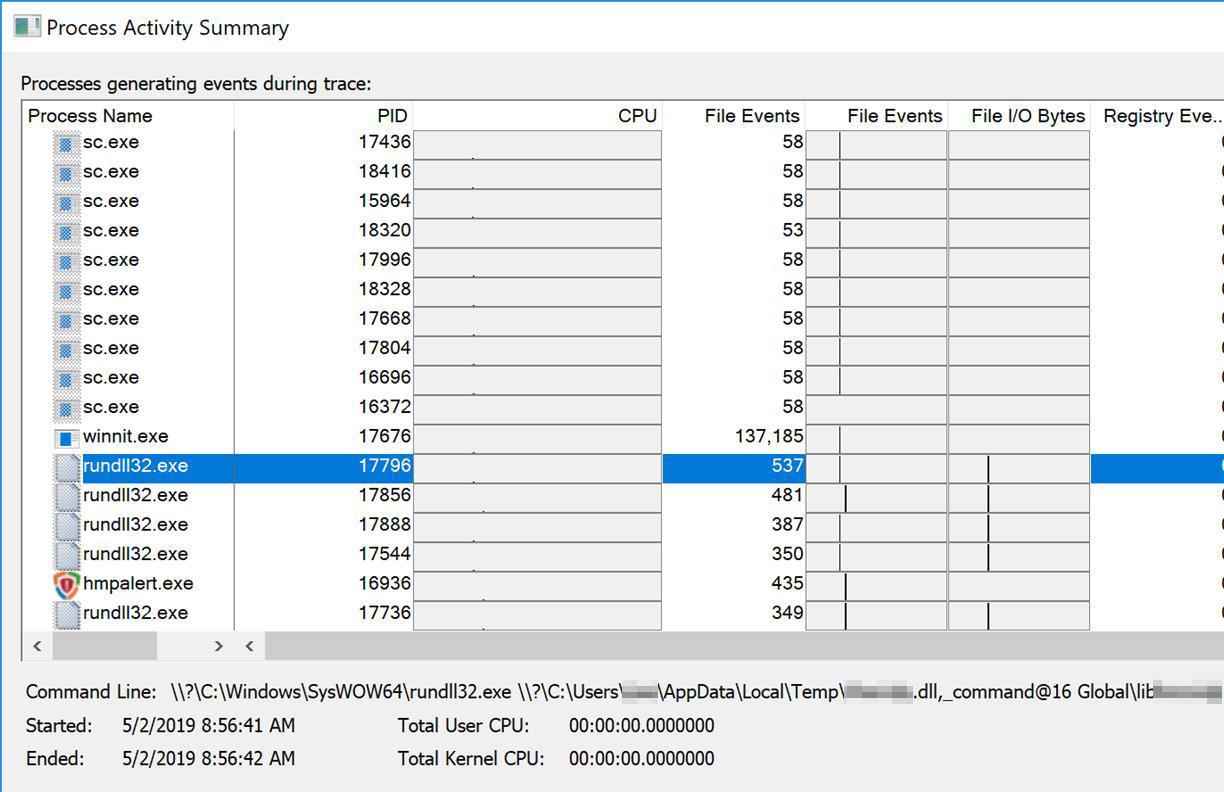The height and width of the screenshot is (792, 1224).
Task: Click the icon of sc.exe with PID 18328
Action: click(66, 291)
